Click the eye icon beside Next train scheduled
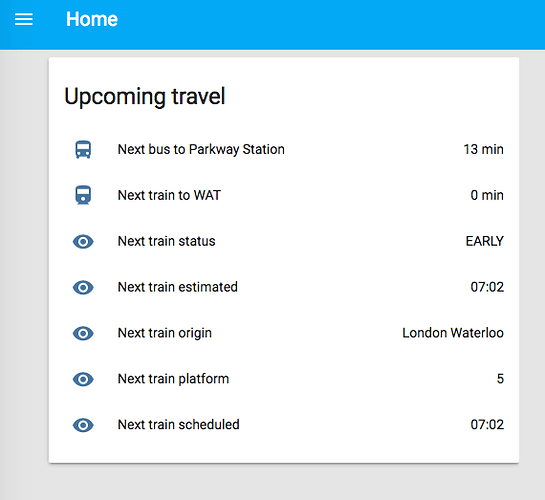The image size is (545, 500). pyautogui.click(x=83, y=425)
